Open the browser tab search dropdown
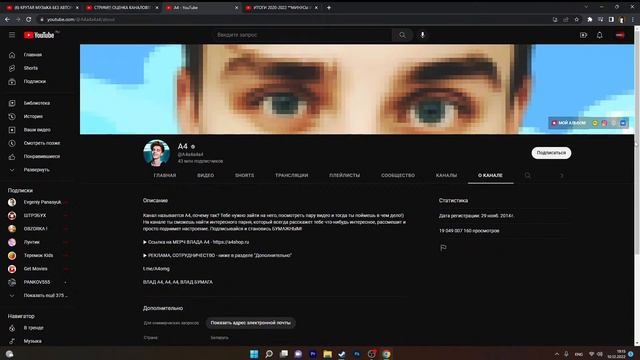This screenshot has height=360, width=640. point(586,7)
